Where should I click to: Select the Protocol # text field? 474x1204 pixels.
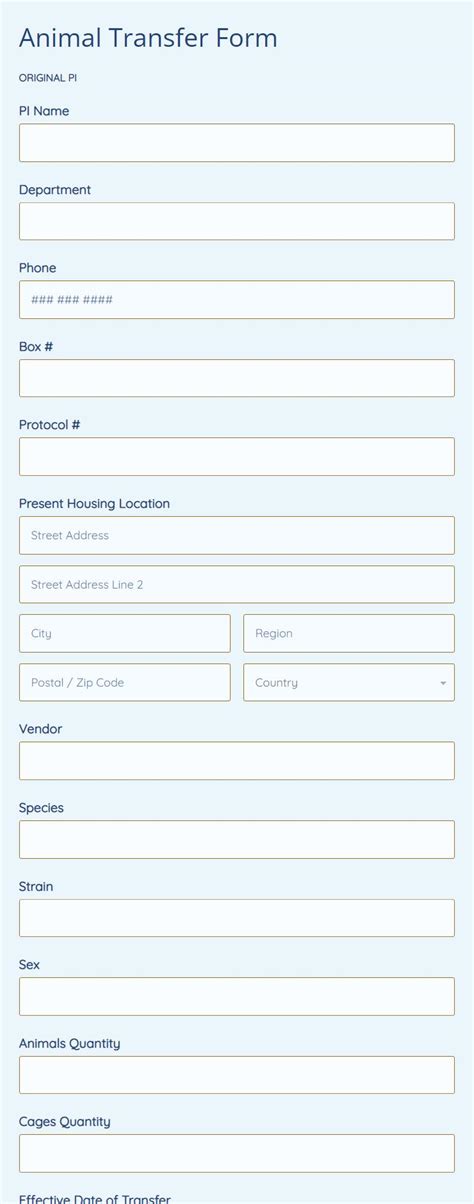pyautogui.click(x=237, y=457)
